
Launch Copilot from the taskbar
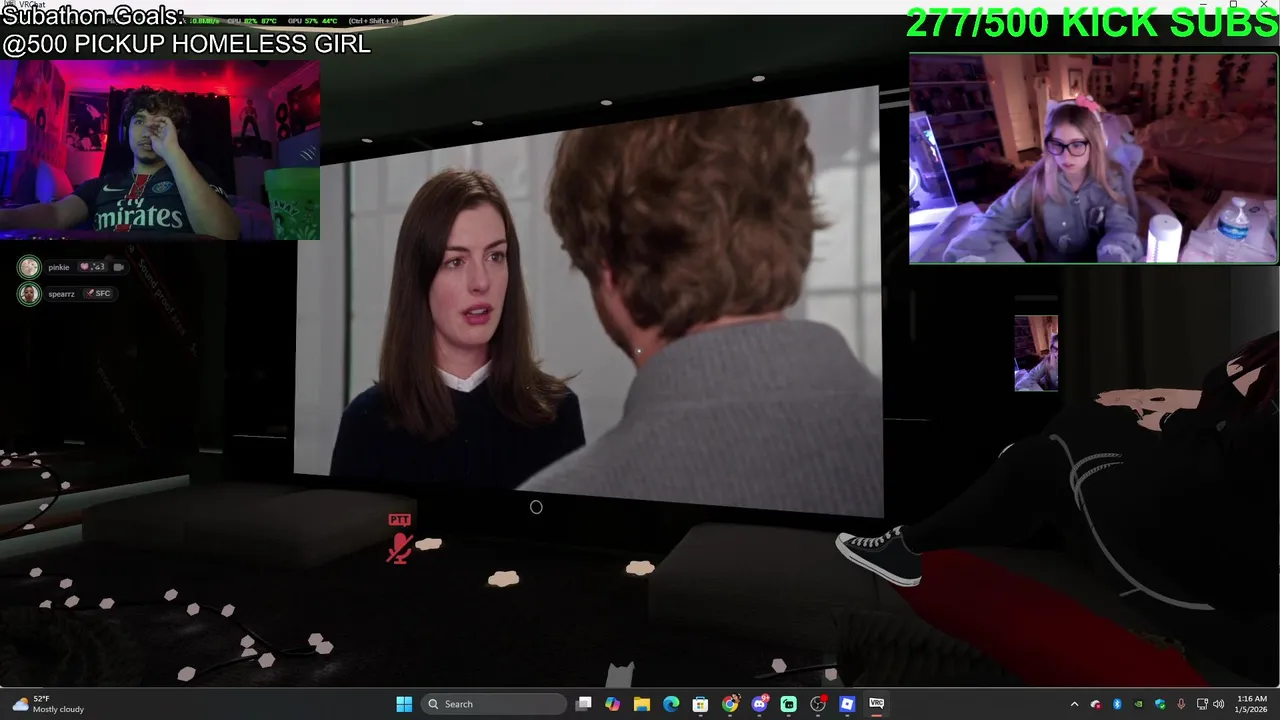pos(613,704)
